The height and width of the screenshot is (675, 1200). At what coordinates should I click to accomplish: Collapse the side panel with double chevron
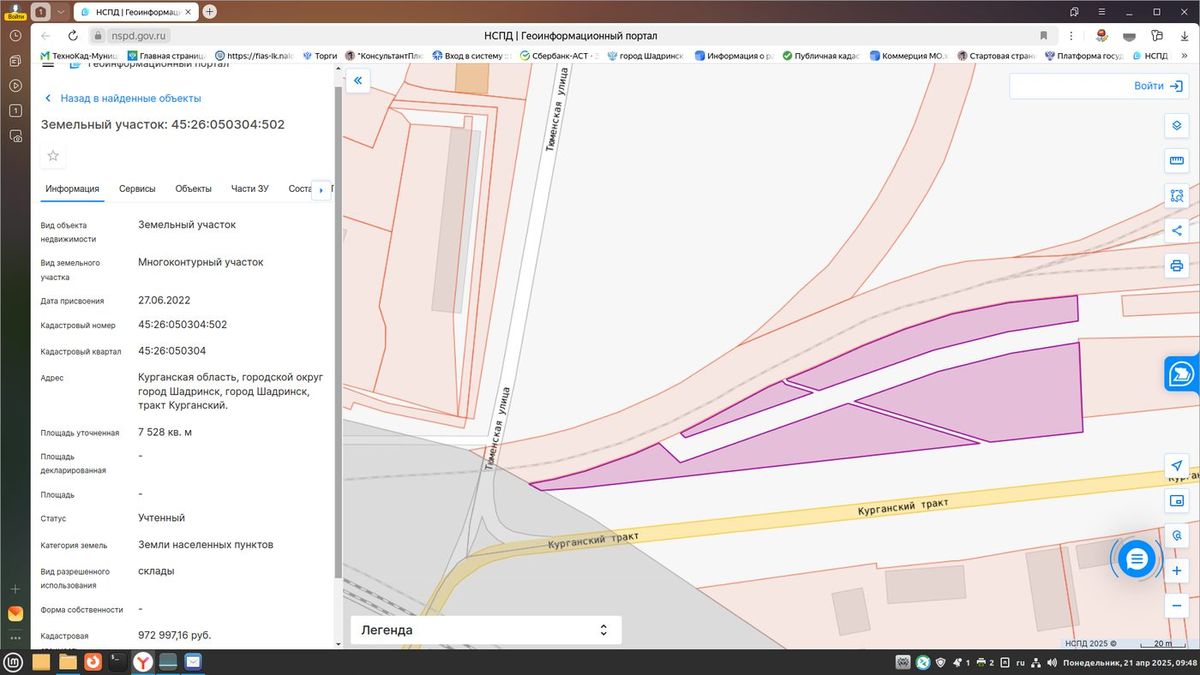point(357,81)
